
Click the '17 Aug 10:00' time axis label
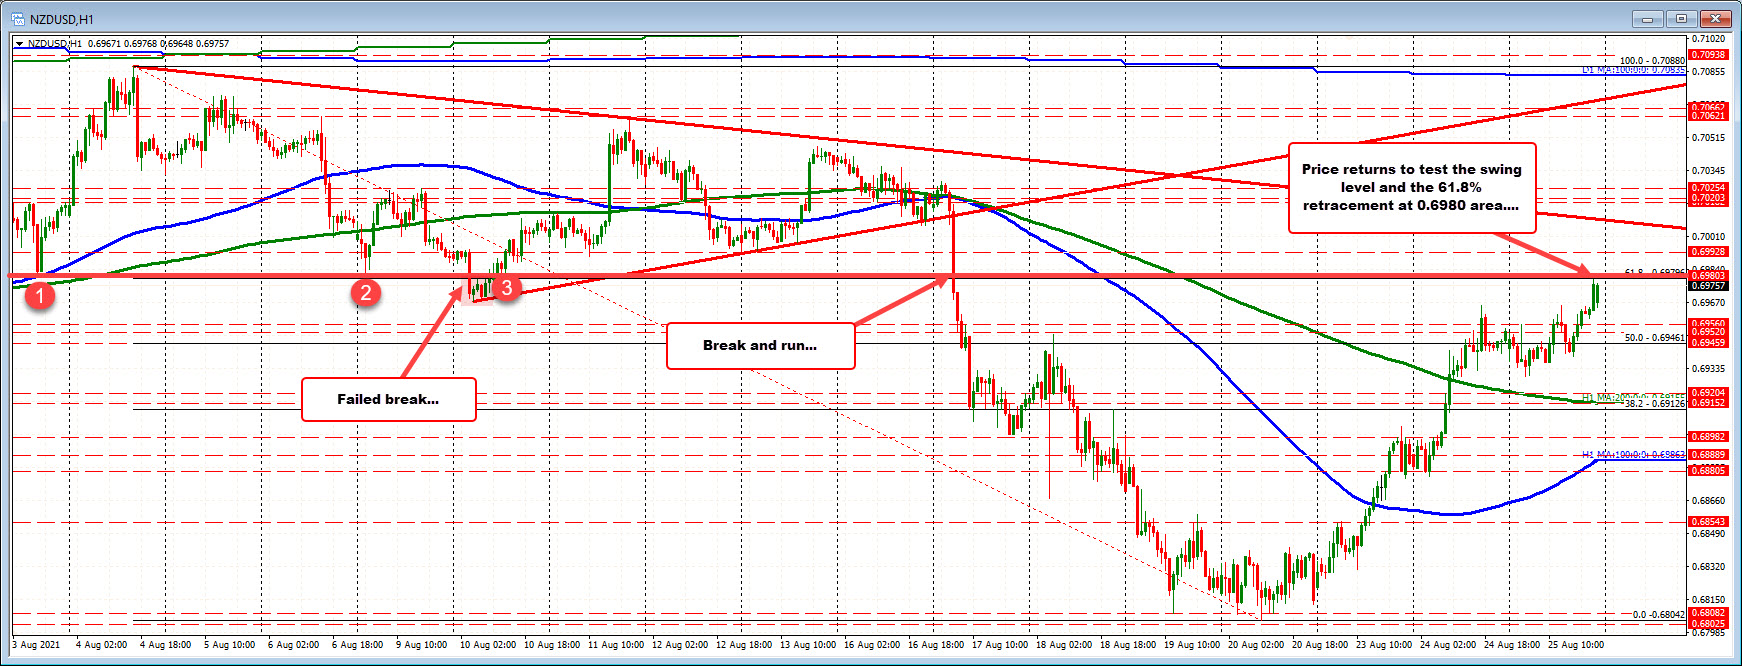[1000, 645]
